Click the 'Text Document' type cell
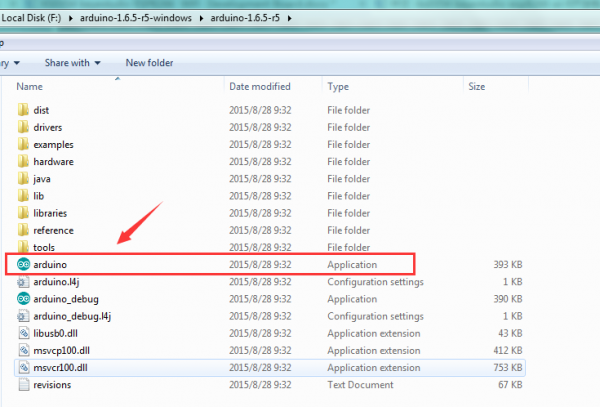The height and width of the screenshot is (407, 600). [360, 385]
